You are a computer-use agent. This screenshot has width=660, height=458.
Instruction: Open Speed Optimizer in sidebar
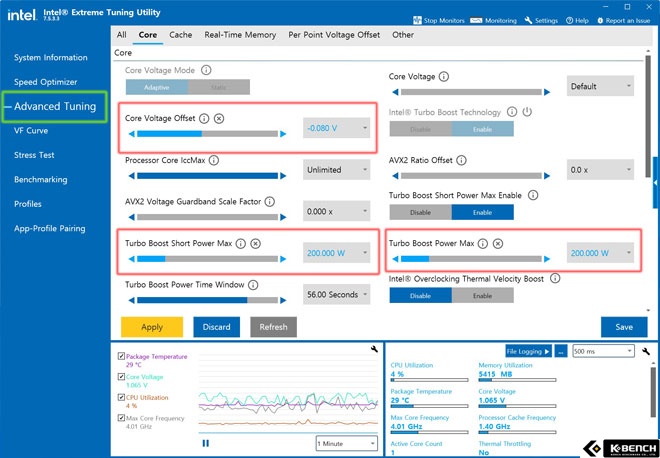(45, 82)
